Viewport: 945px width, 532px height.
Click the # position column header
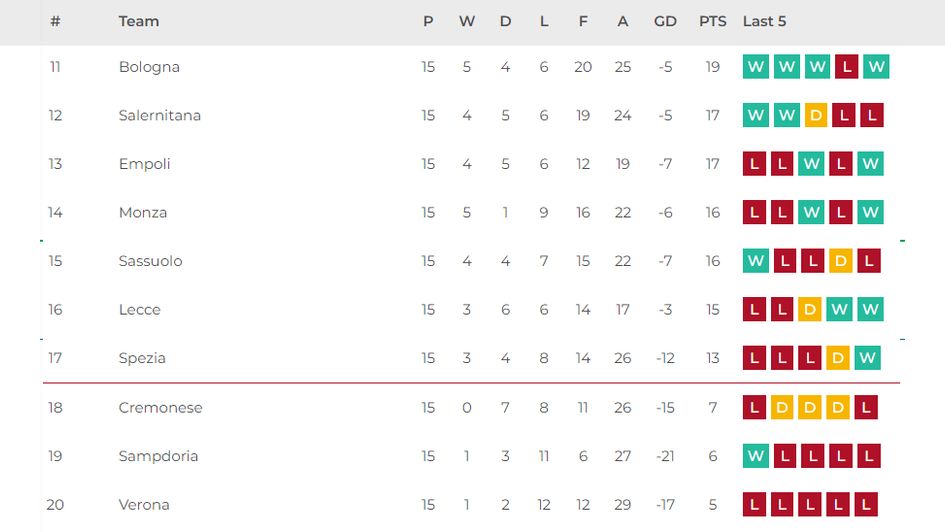click(x=55, y=21)
